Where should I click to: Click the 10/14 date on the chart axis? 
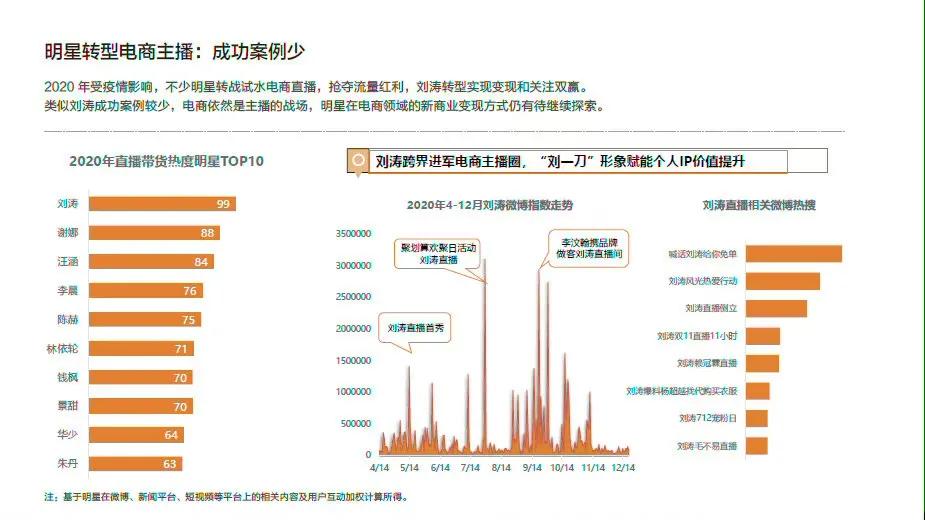[562, 466]
